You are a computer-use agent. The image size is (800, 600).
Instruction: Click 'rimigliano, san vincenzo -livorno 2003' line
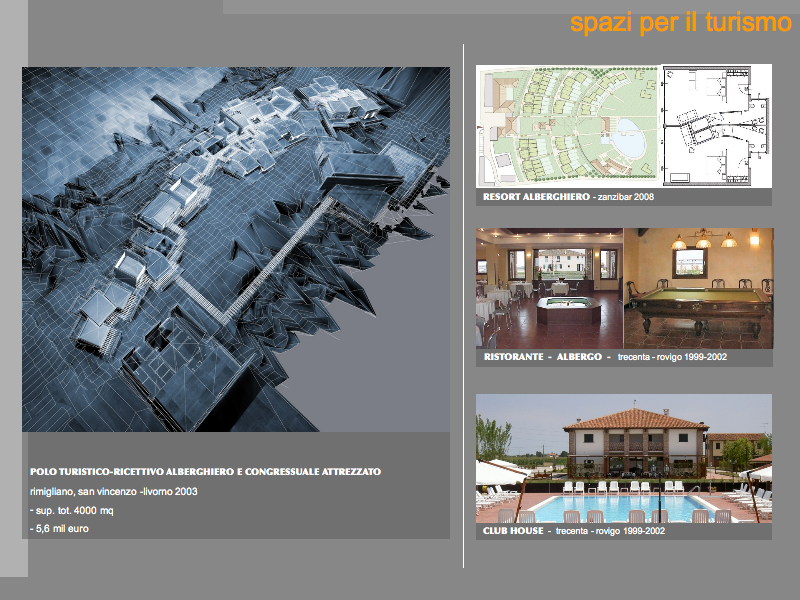point(114,492)
